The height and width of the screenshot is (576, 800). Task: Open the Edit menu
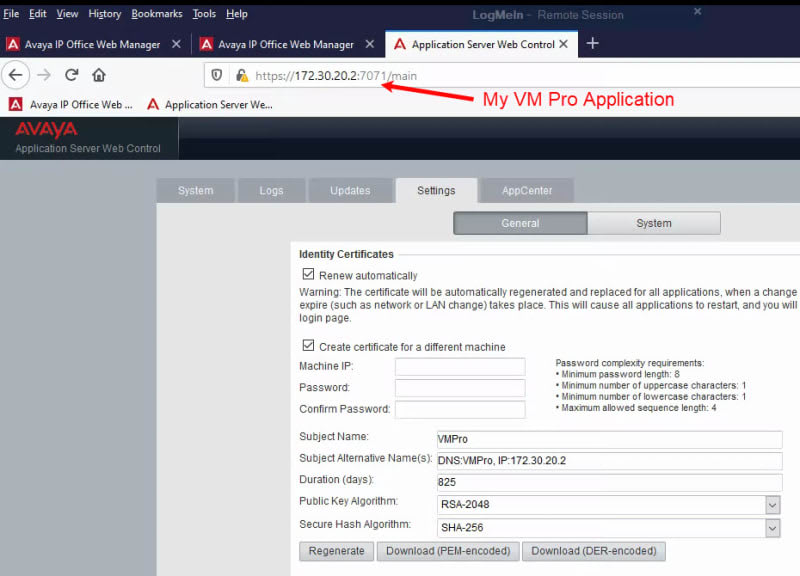(x=38, y=14)
